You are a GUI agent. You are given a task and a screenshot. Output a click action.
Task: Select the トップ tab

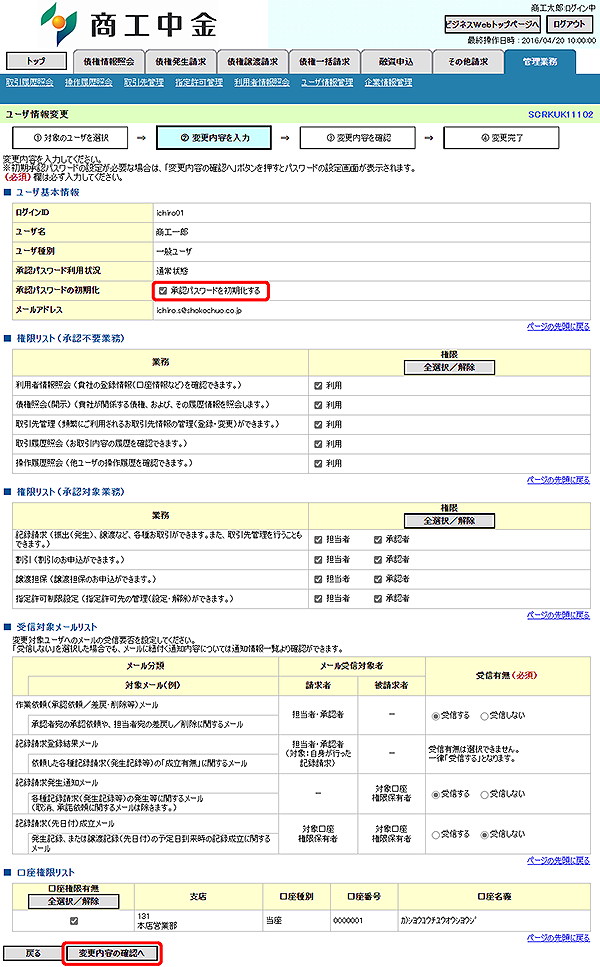tap(36, 61)
